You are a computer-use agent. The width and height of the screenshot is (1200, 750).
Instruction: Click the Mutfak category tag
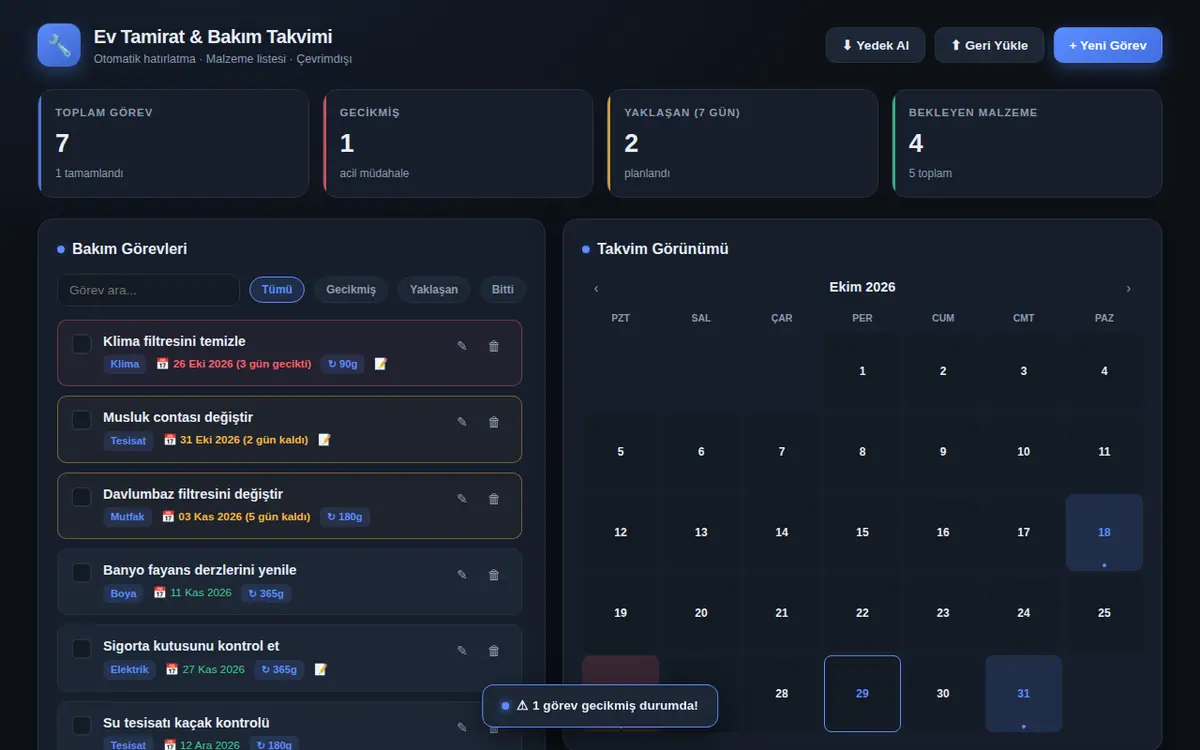point(127,517)
